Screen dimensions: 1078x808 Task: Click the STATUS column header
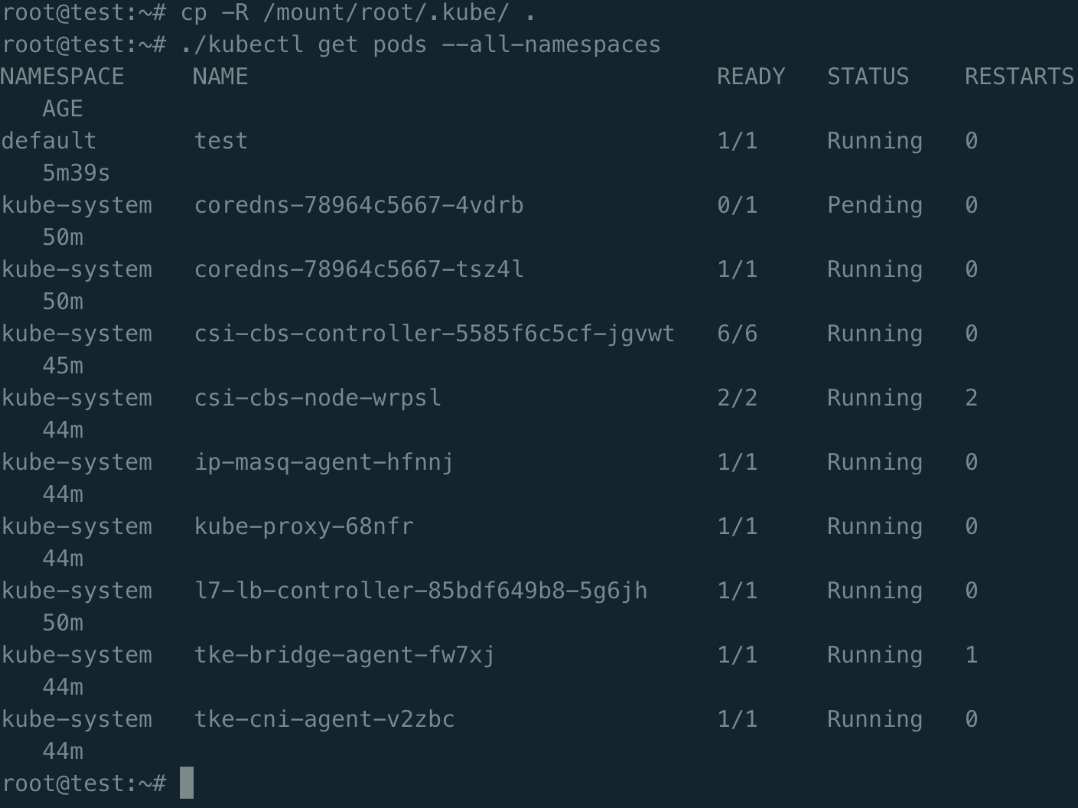pos(868,76)
